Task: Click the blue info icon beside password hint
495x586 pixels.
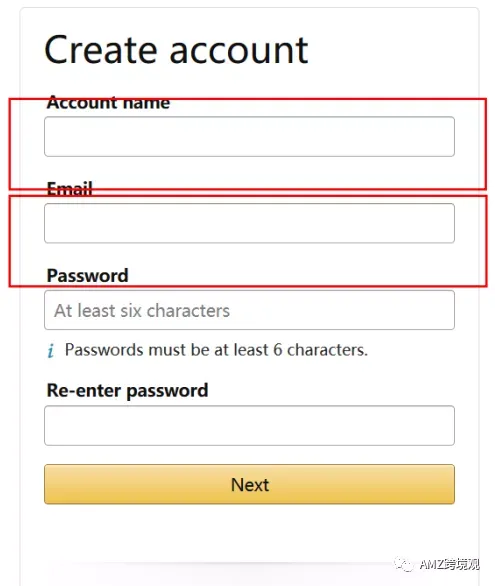Action: pyautogui.click(x=51, y=351)
